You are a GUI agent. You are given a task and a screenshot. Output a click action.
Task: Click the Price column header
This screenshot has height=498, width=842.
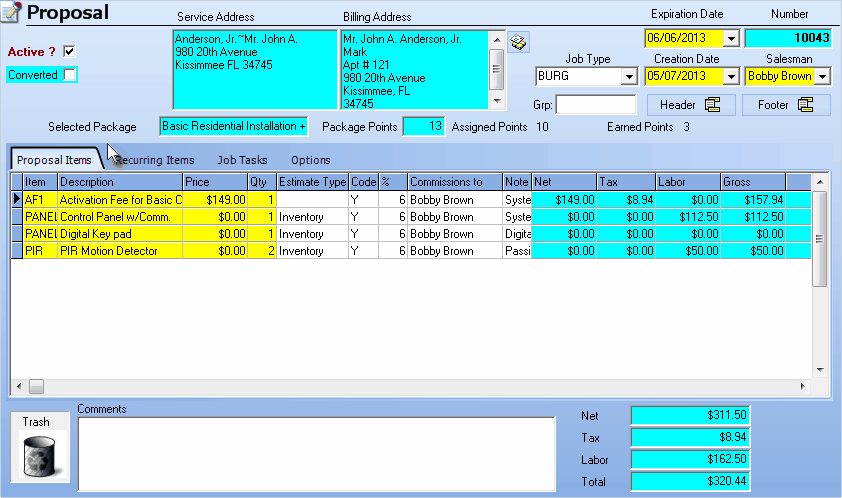(x=215, y=182)
